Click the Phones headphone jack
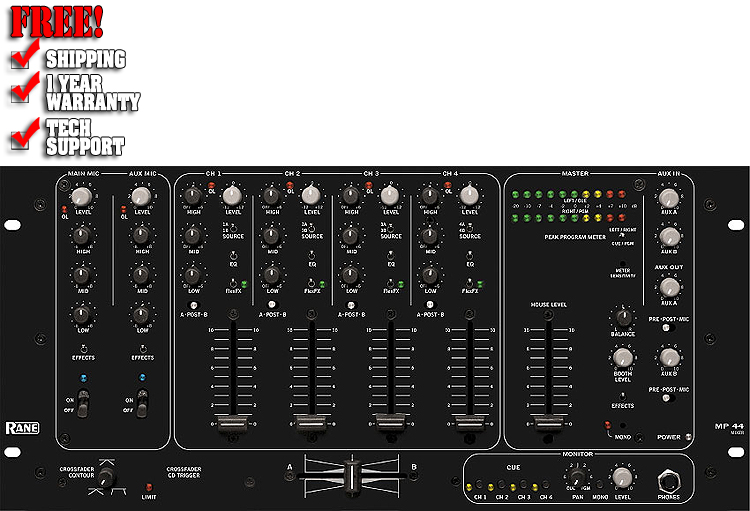The width and height of the screenshot is (750, 511). pyautogui.click(x=668, y=481)
